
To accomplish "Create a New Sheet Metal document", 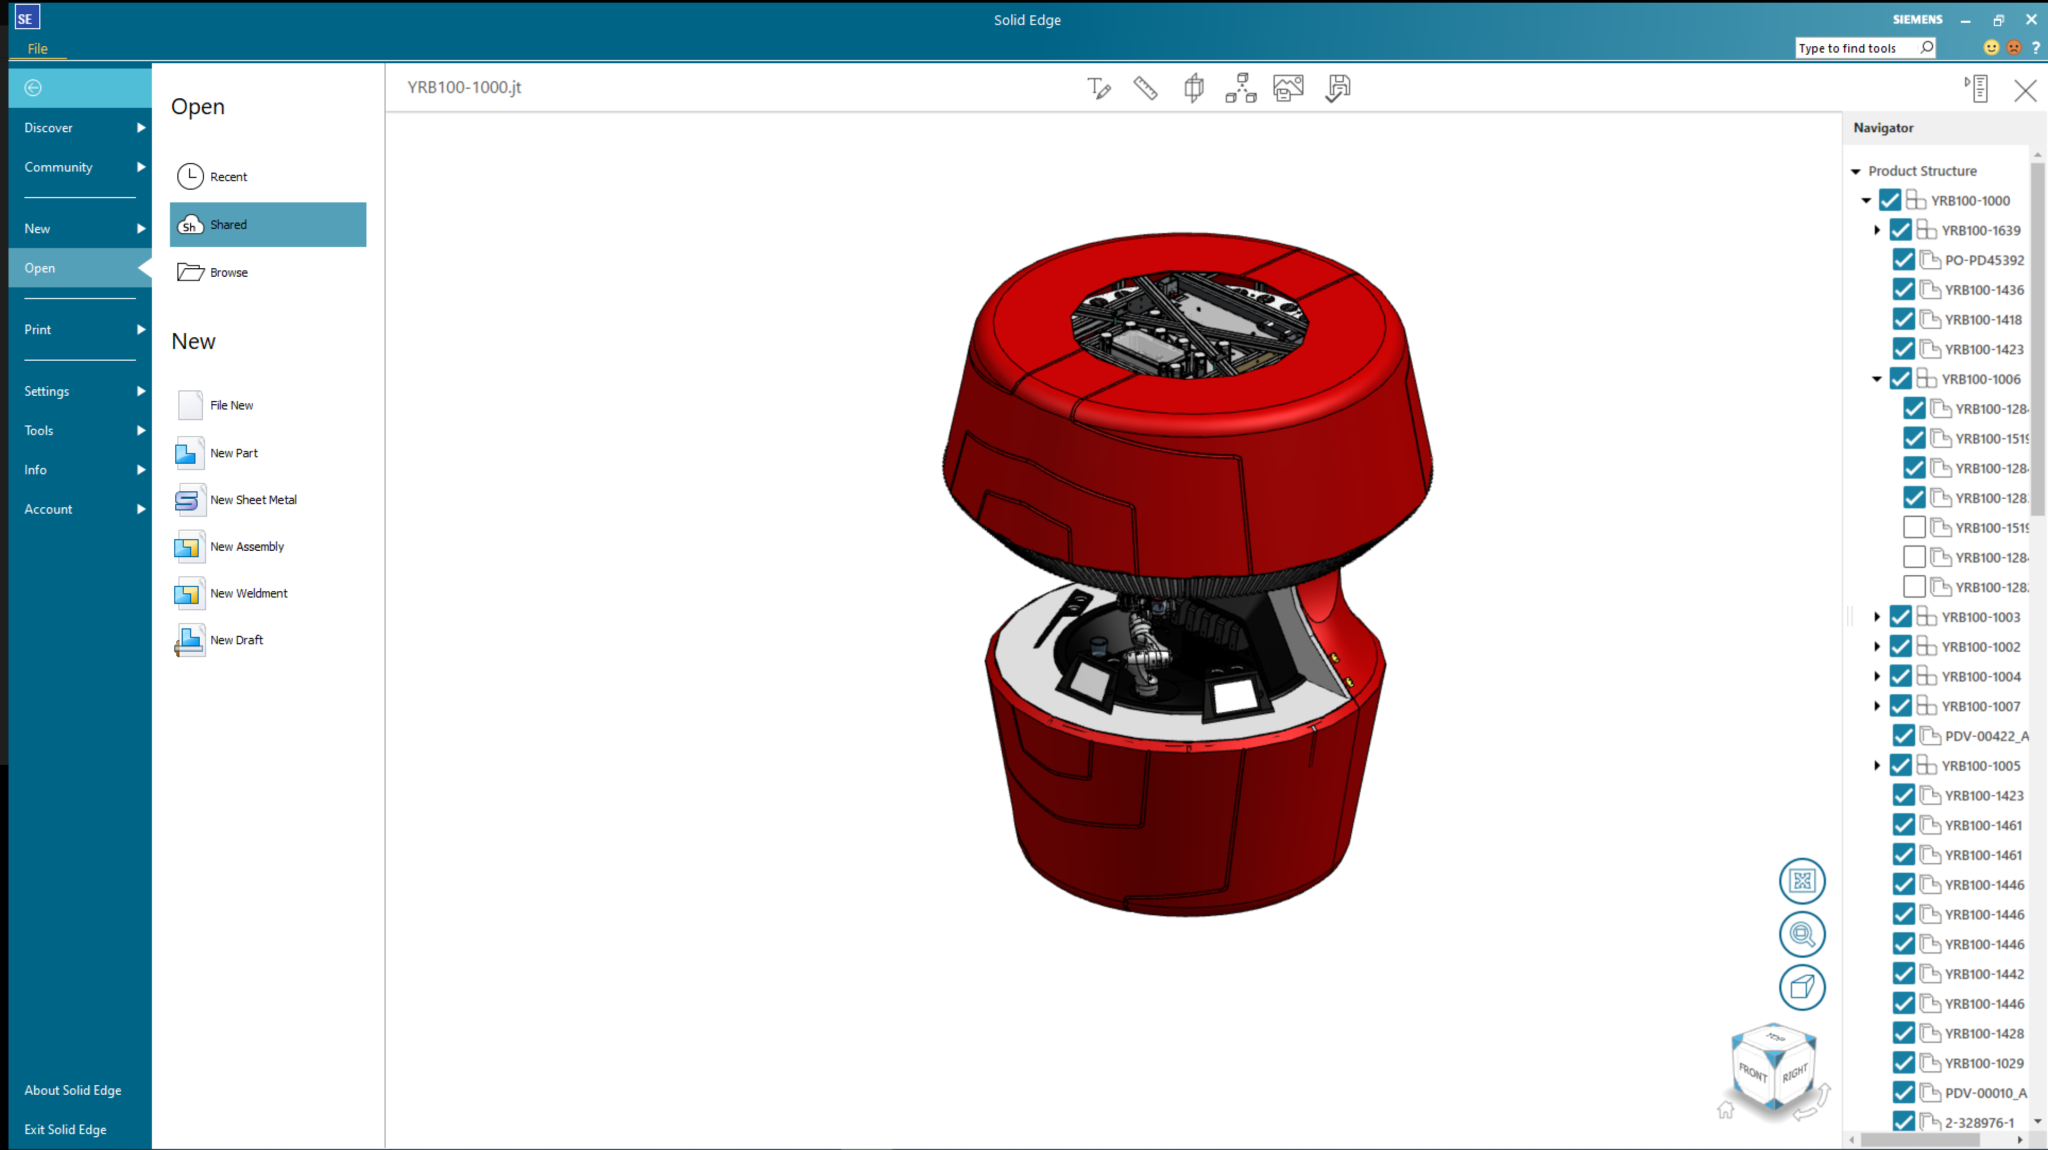I will point(252,499).
